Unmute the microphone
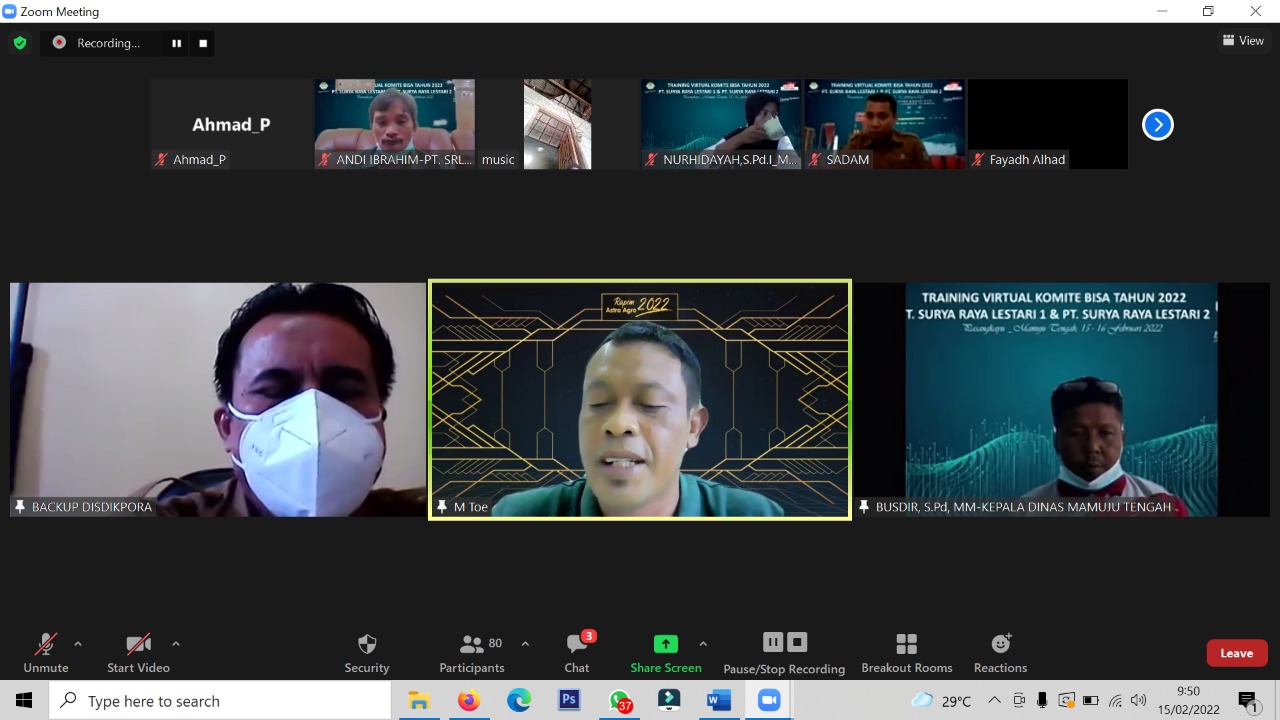 [46, 652]
